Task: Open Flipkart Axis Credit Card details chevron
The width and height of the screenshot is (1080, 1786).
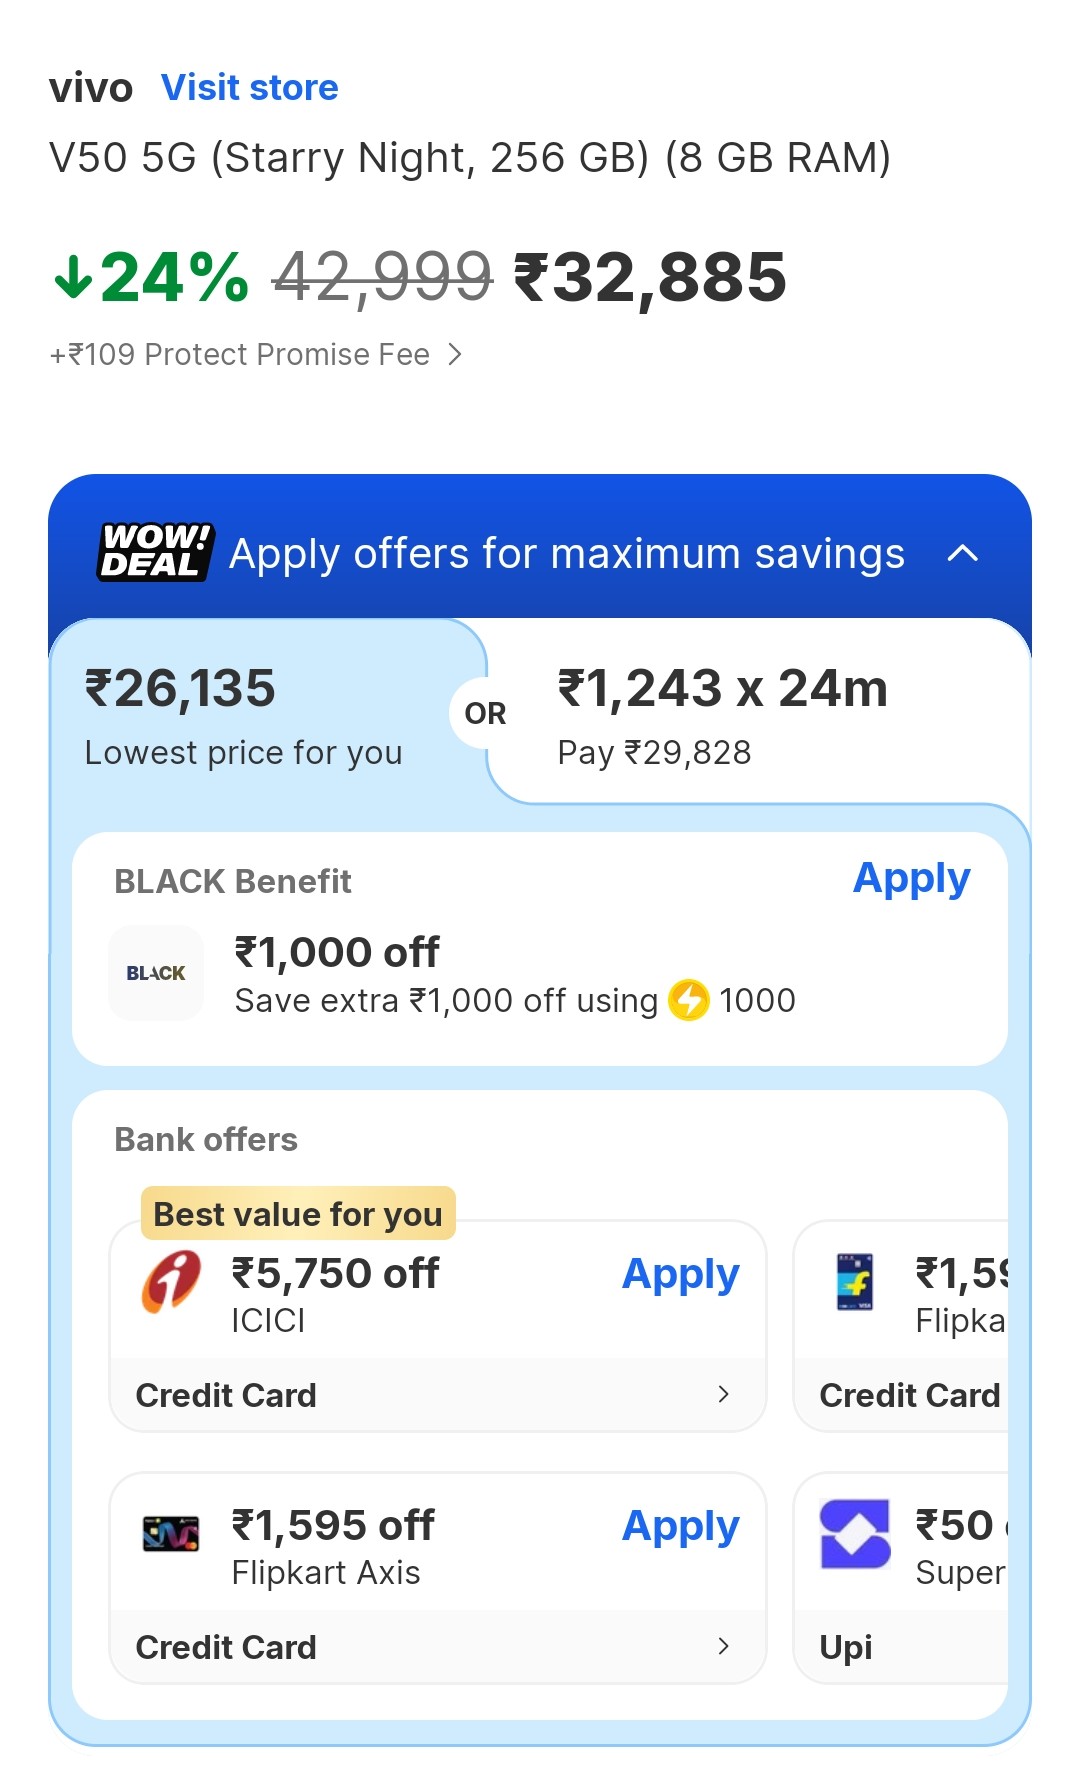Action: pyautogui.click(x=724, y=1646)
